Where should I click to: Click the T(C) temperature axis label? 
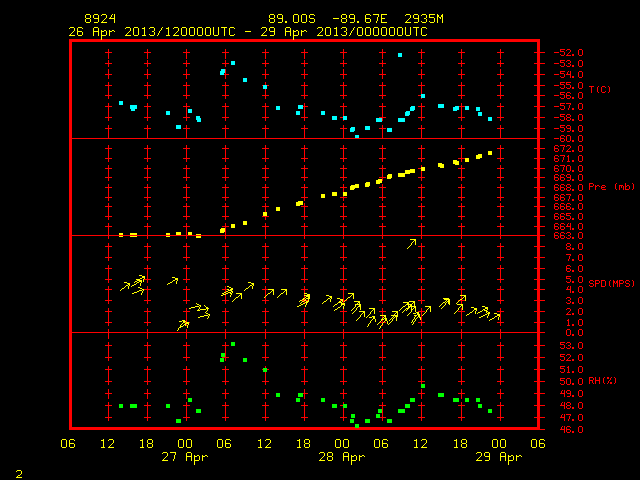click(x=600, y=89)
